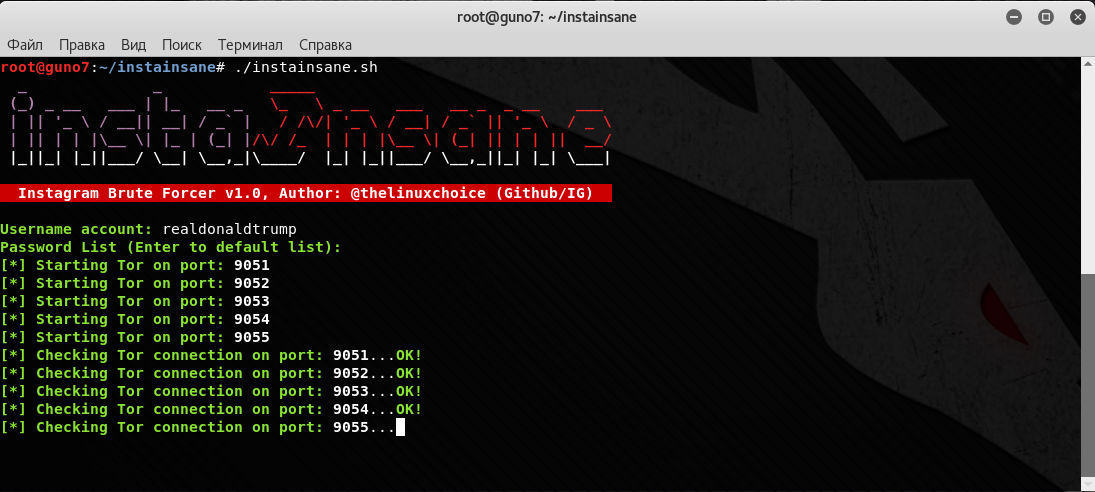The height and width of the screenshot is (492, 1095).
Task: Open the Файл menu
Action: (x=25, y=45)
